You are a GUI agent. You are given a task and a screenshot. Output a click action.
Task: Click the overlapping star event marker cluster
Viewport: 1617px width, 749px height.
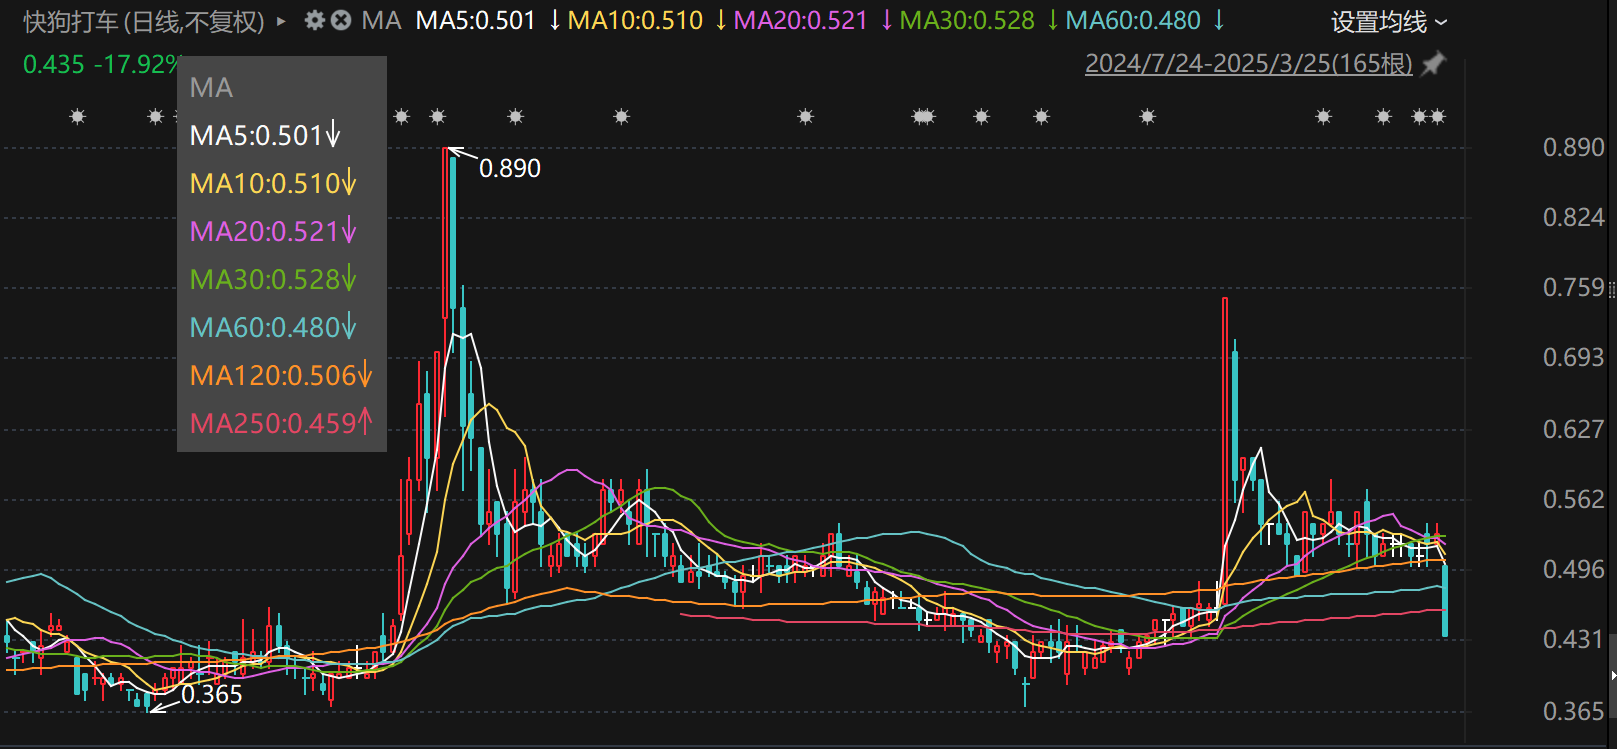coord(924,117)
